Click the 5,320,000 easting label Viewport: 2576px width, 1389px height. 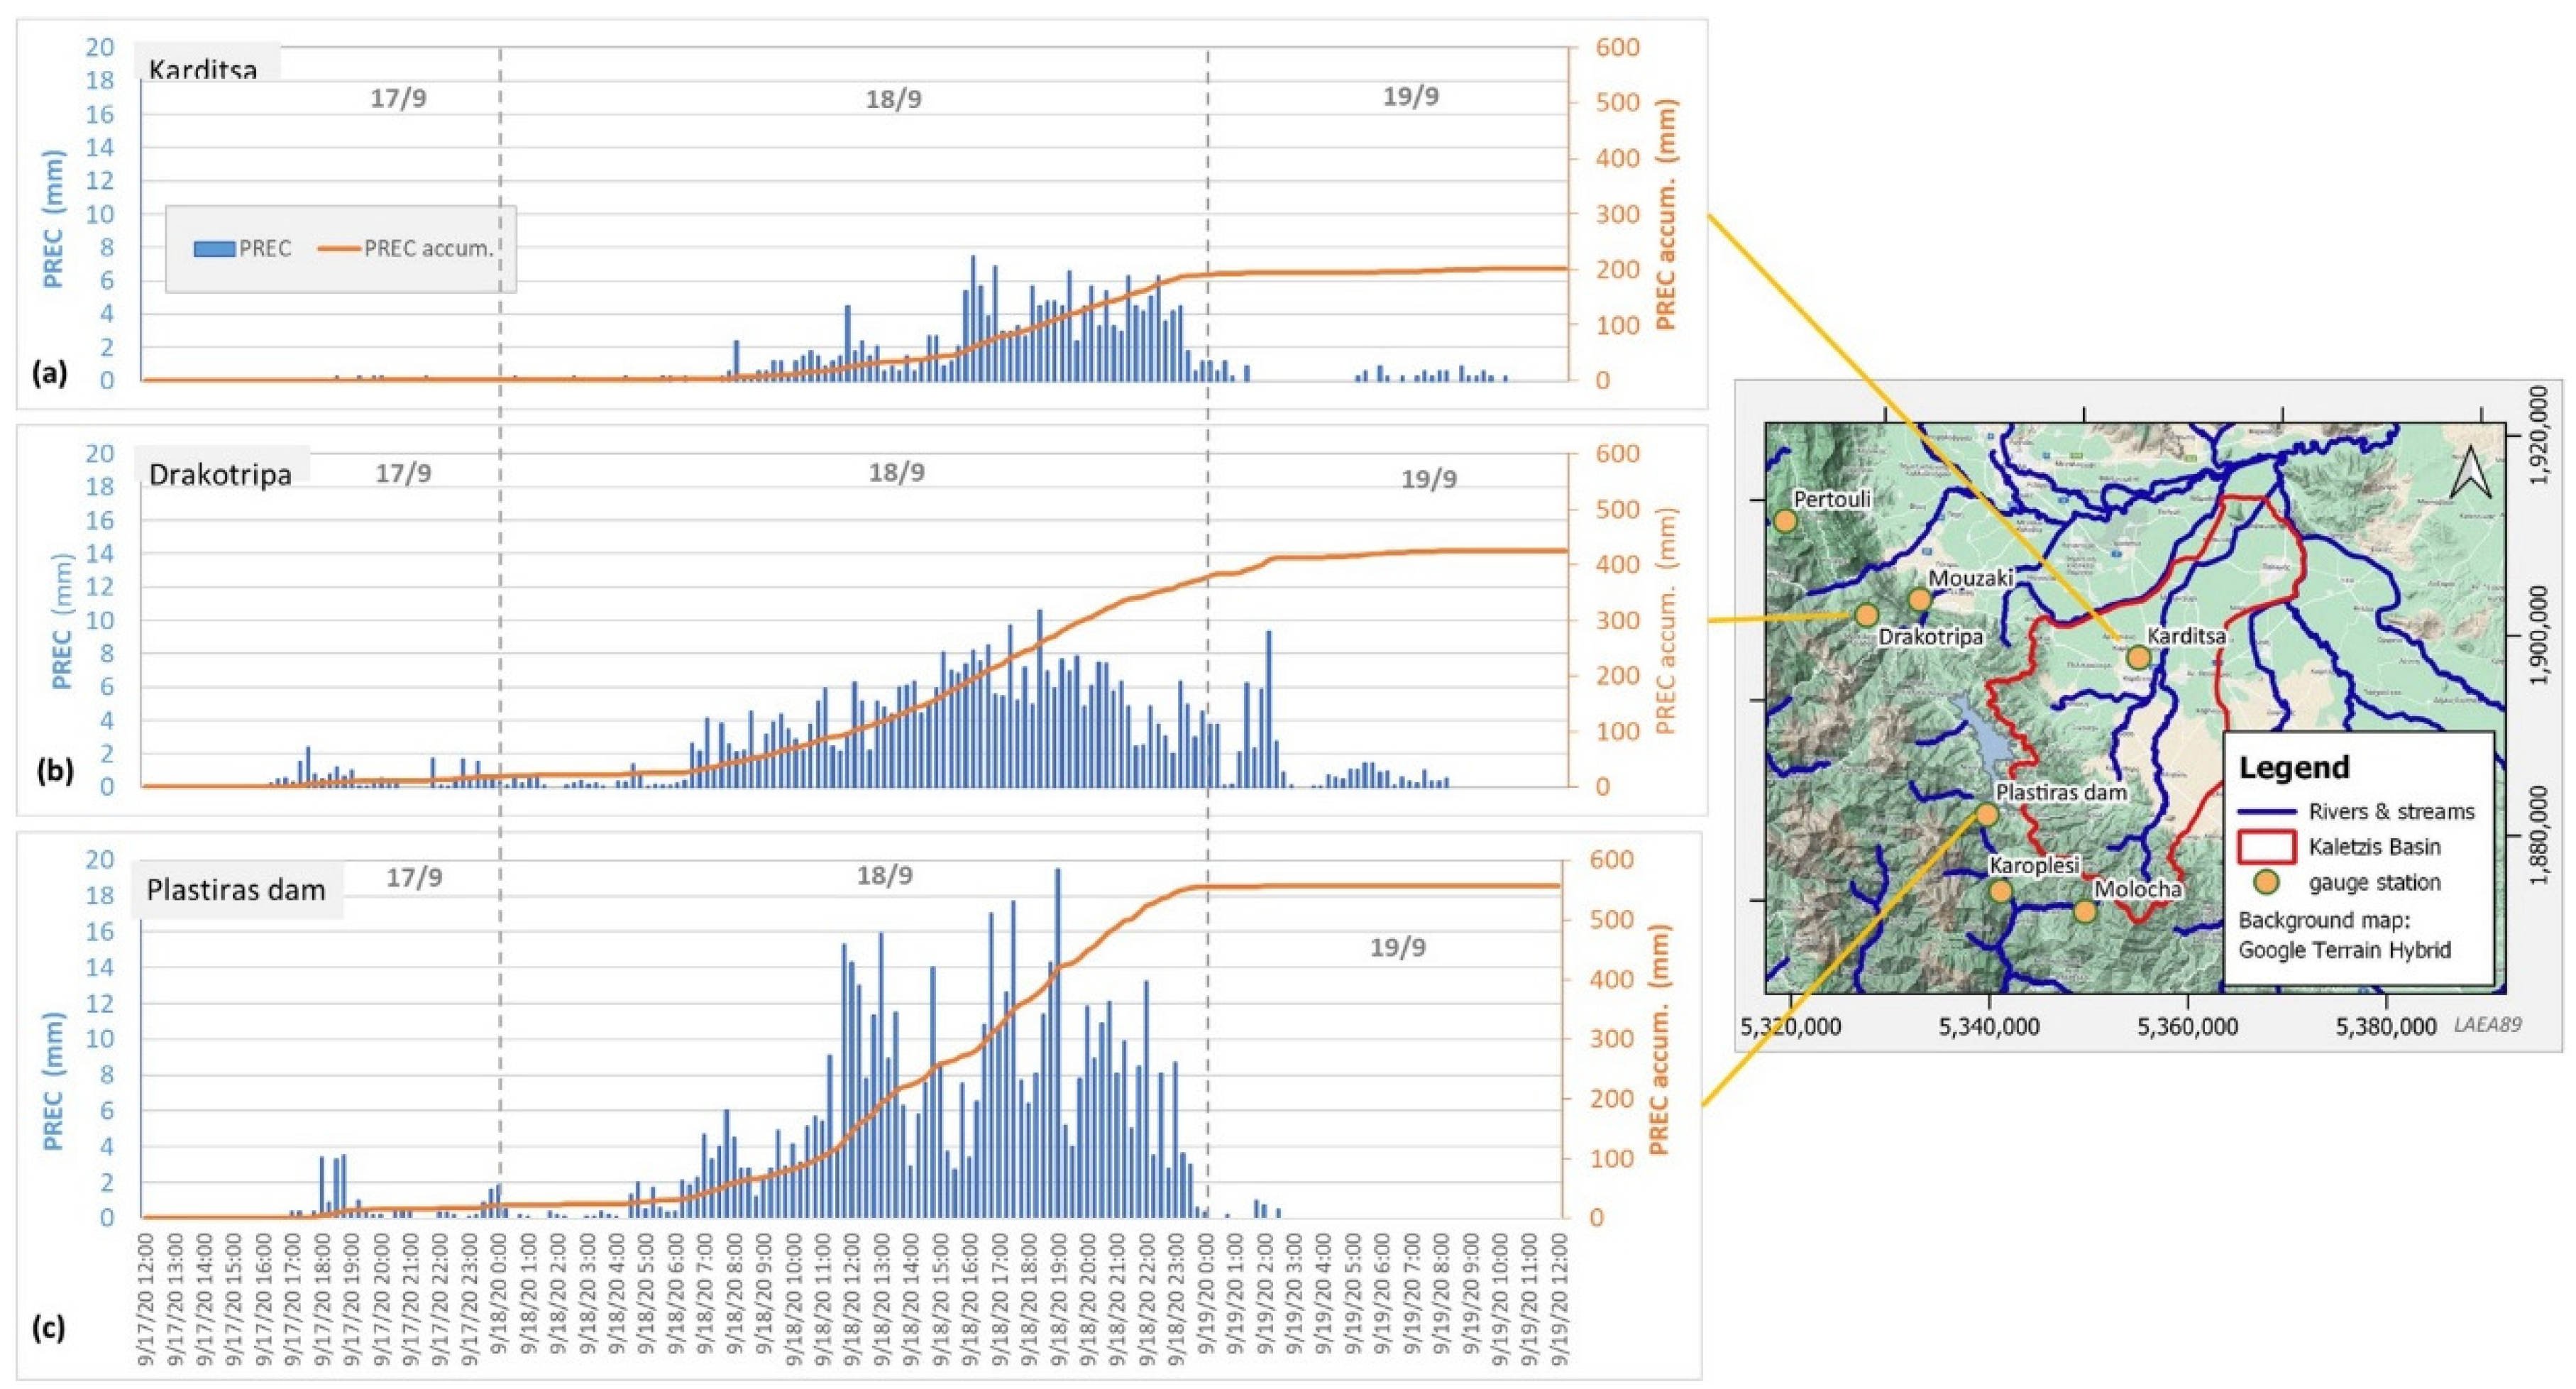coord(1791,1026)
